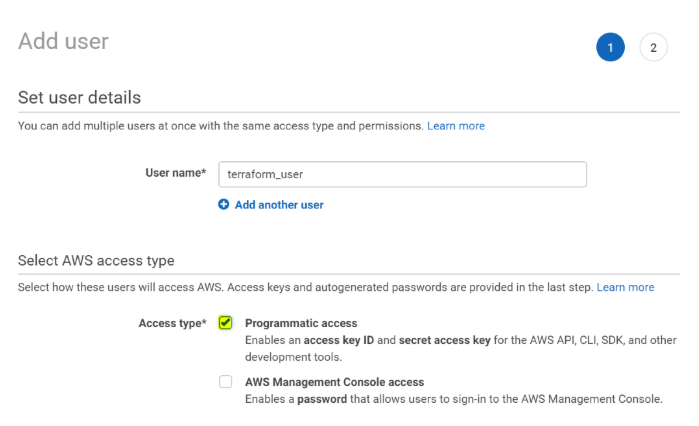Open Learn more link under Set user details
Image resolution: width=699 pixels, height=426 pixels.
click(456, 126)
